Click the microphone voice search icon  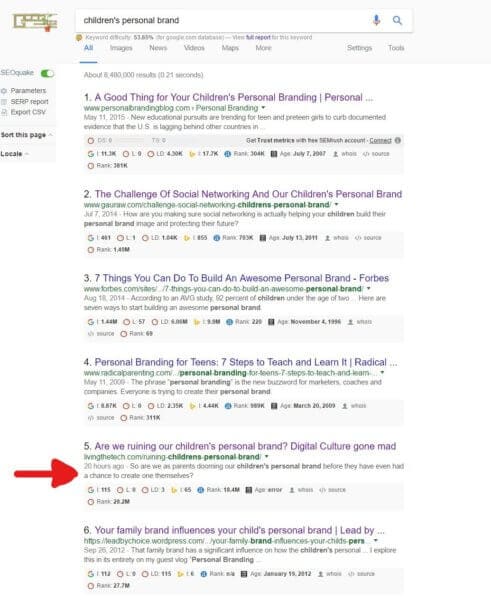coord(376,20)
